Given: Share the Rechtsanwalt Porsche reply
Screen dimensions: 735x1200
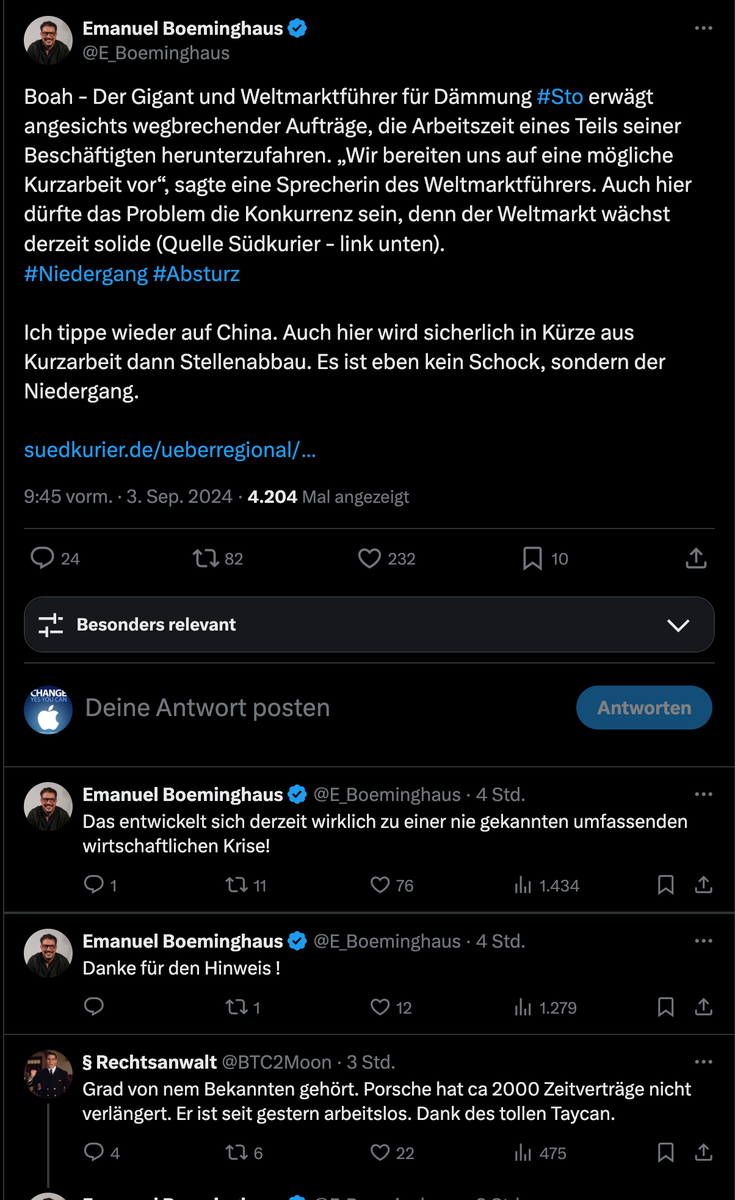Looking at the screenshot, I should (x=704, y=1153).
